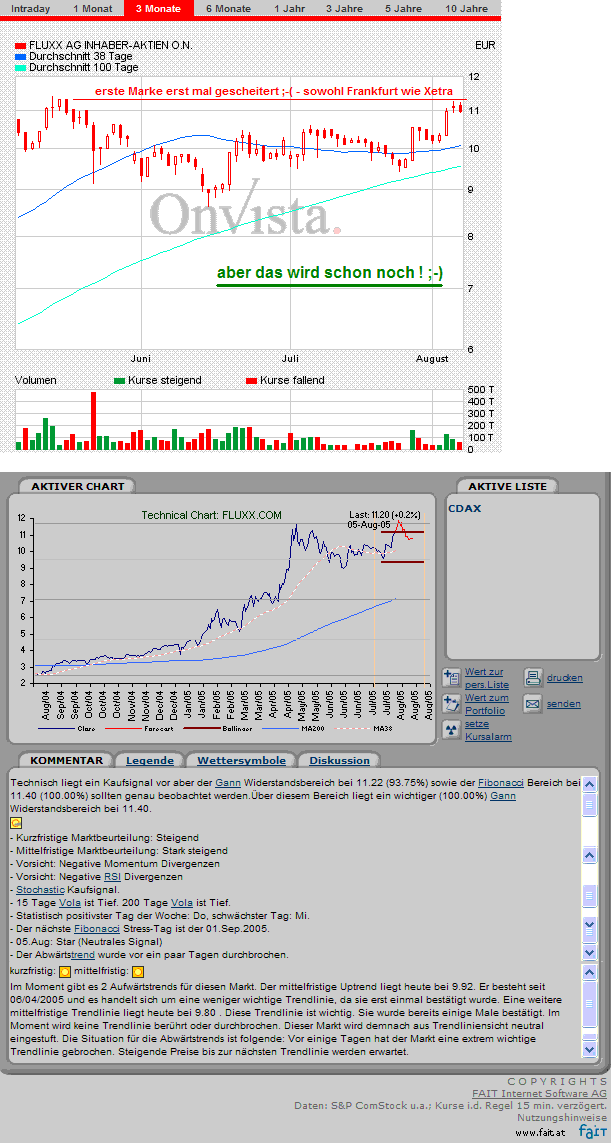This screenshot has height=1143, width=611.
Task: Click the add-to-personal-list icon
Action: click(x=451, y=677)
